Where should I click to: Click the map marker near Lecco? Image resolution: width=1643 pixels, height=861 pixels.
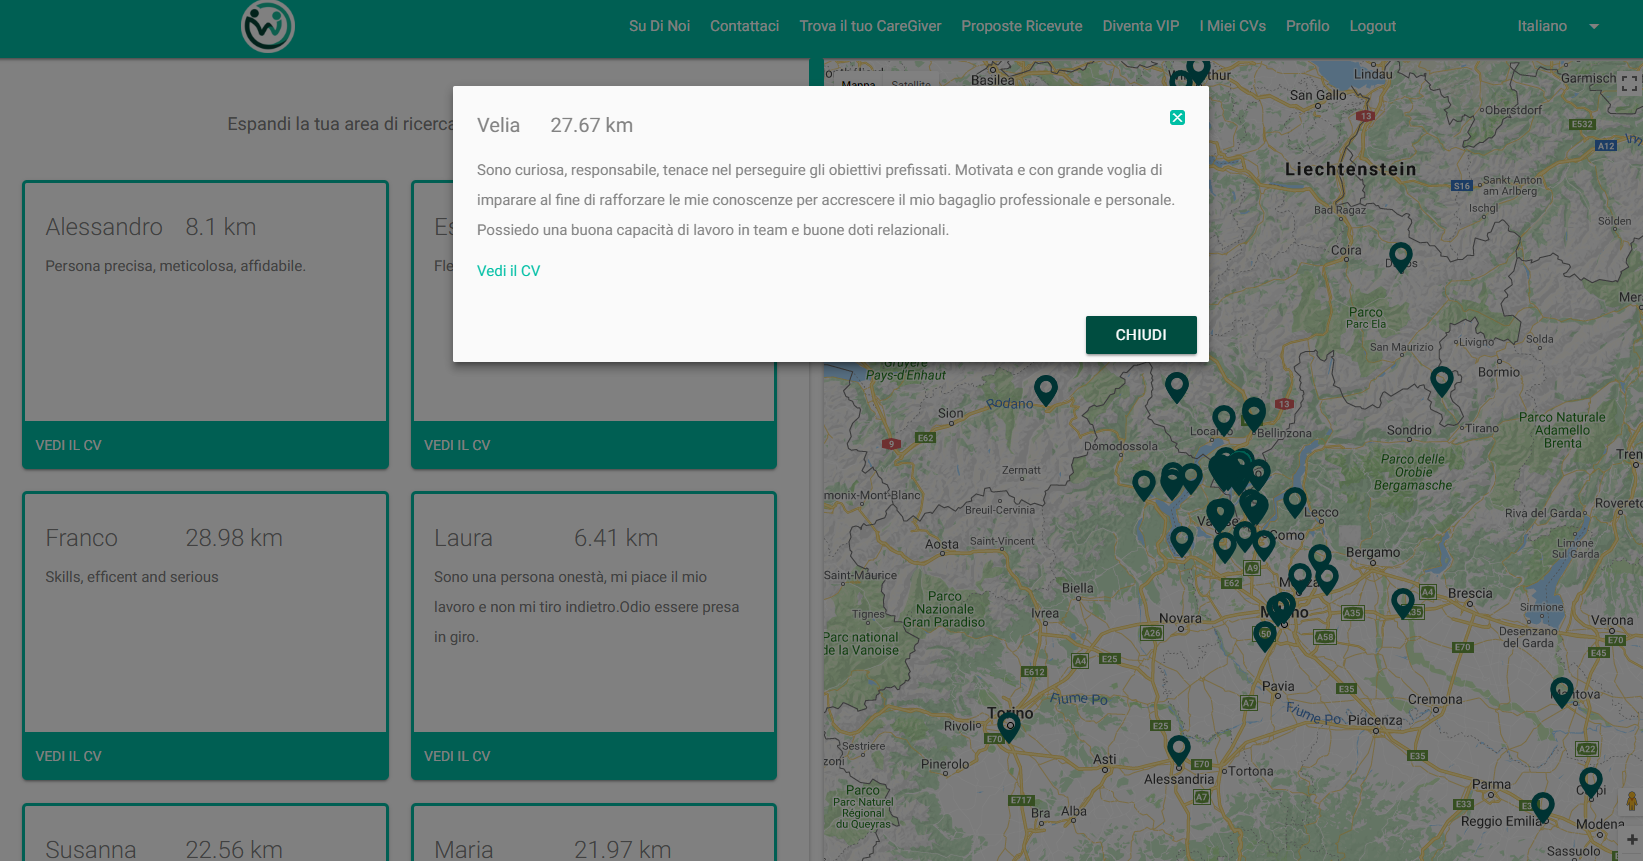(1294, 500)
